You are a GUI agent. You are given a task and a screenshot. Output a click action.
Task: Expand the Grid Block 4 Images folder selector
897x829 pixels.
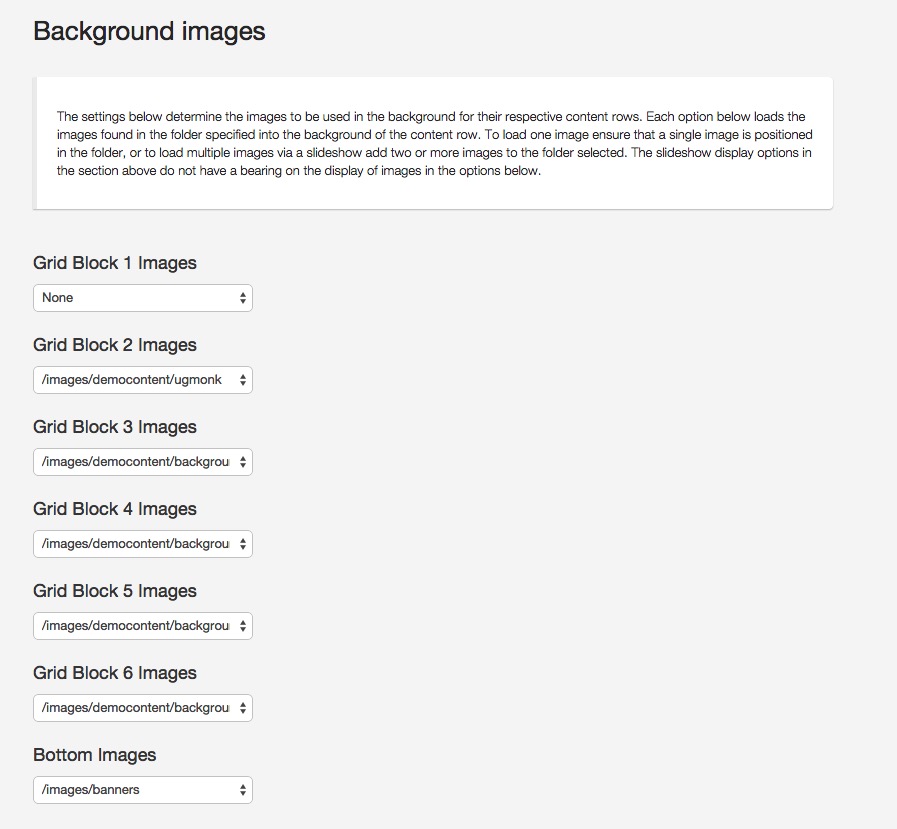tap(143, 544)
